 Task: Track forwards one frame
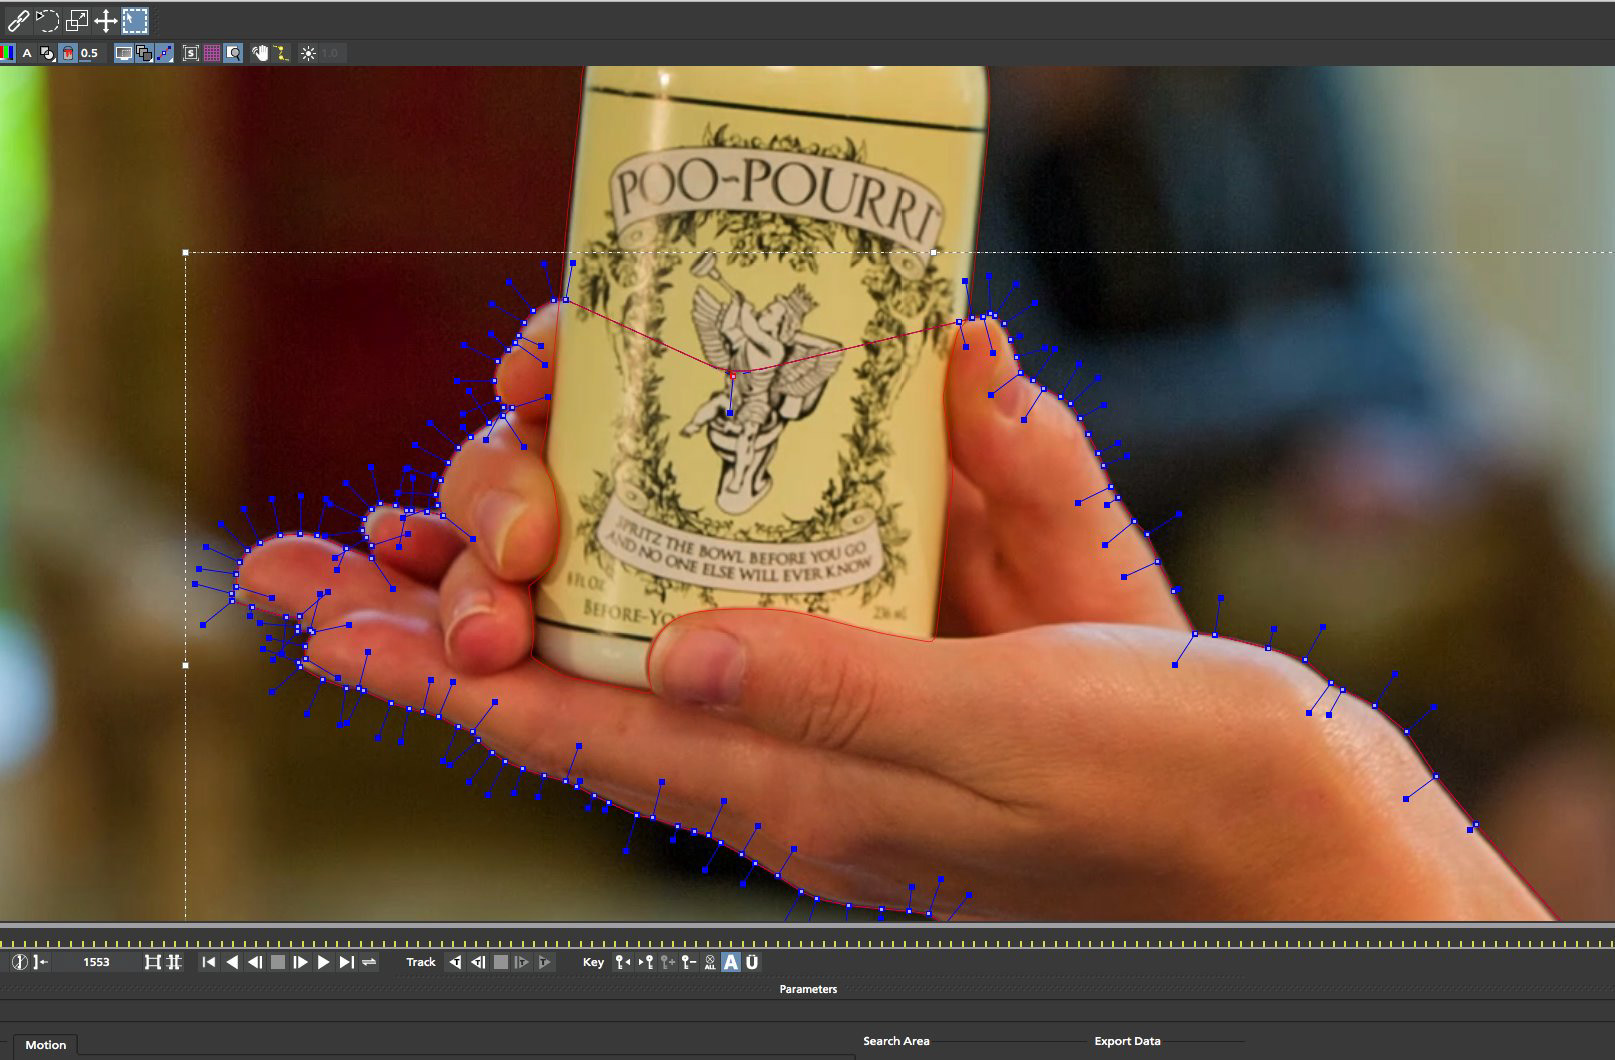521,962
